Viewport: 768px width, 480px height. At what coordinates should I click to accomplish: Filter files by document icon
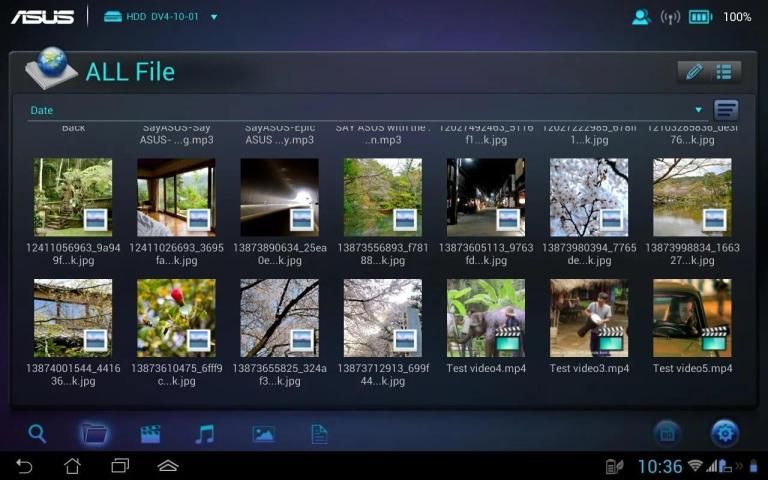pos(319,434)
